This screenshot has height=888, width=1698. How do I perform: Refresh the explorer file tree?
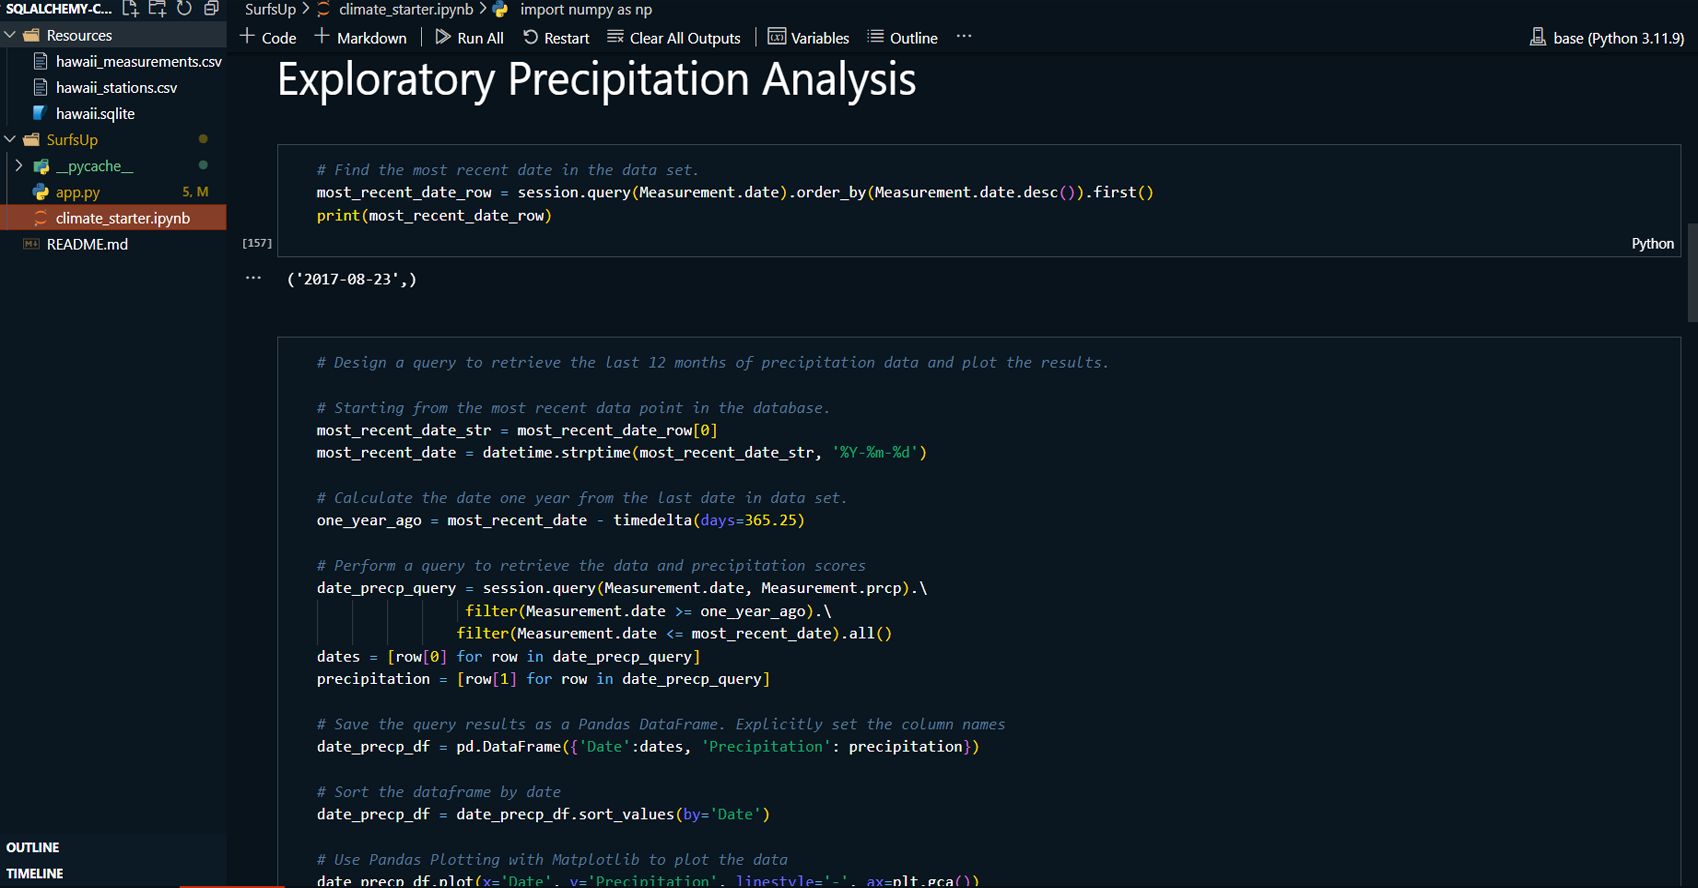click(x=185, y=9)
